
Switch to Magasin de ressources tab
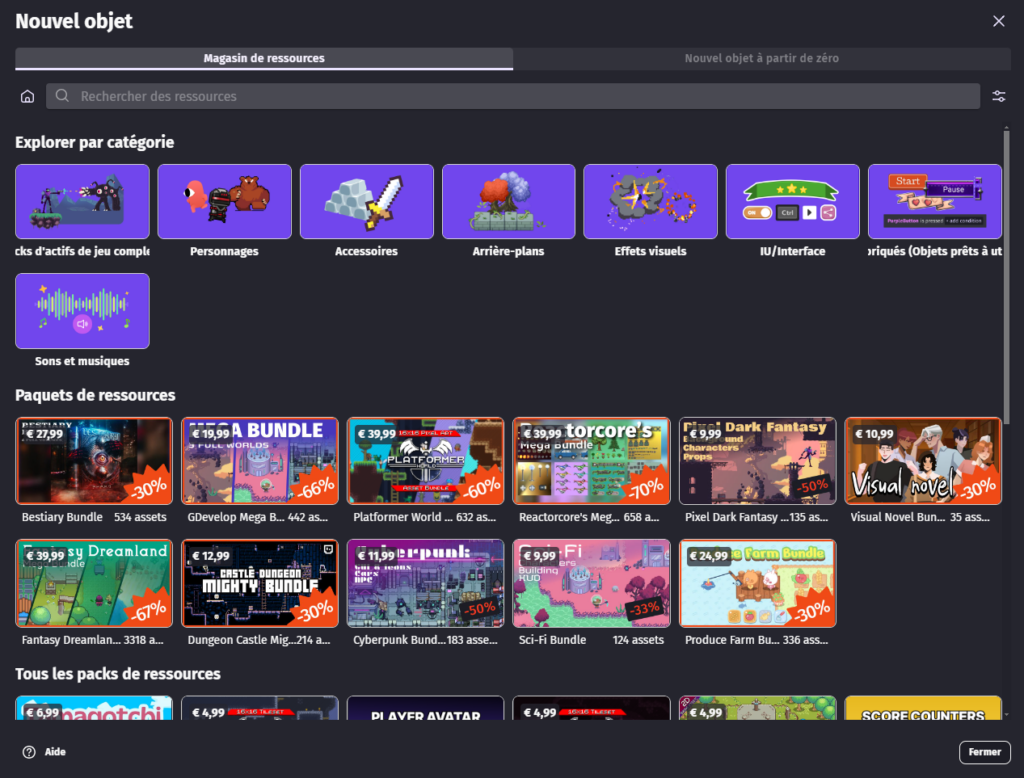pos(264,59)
